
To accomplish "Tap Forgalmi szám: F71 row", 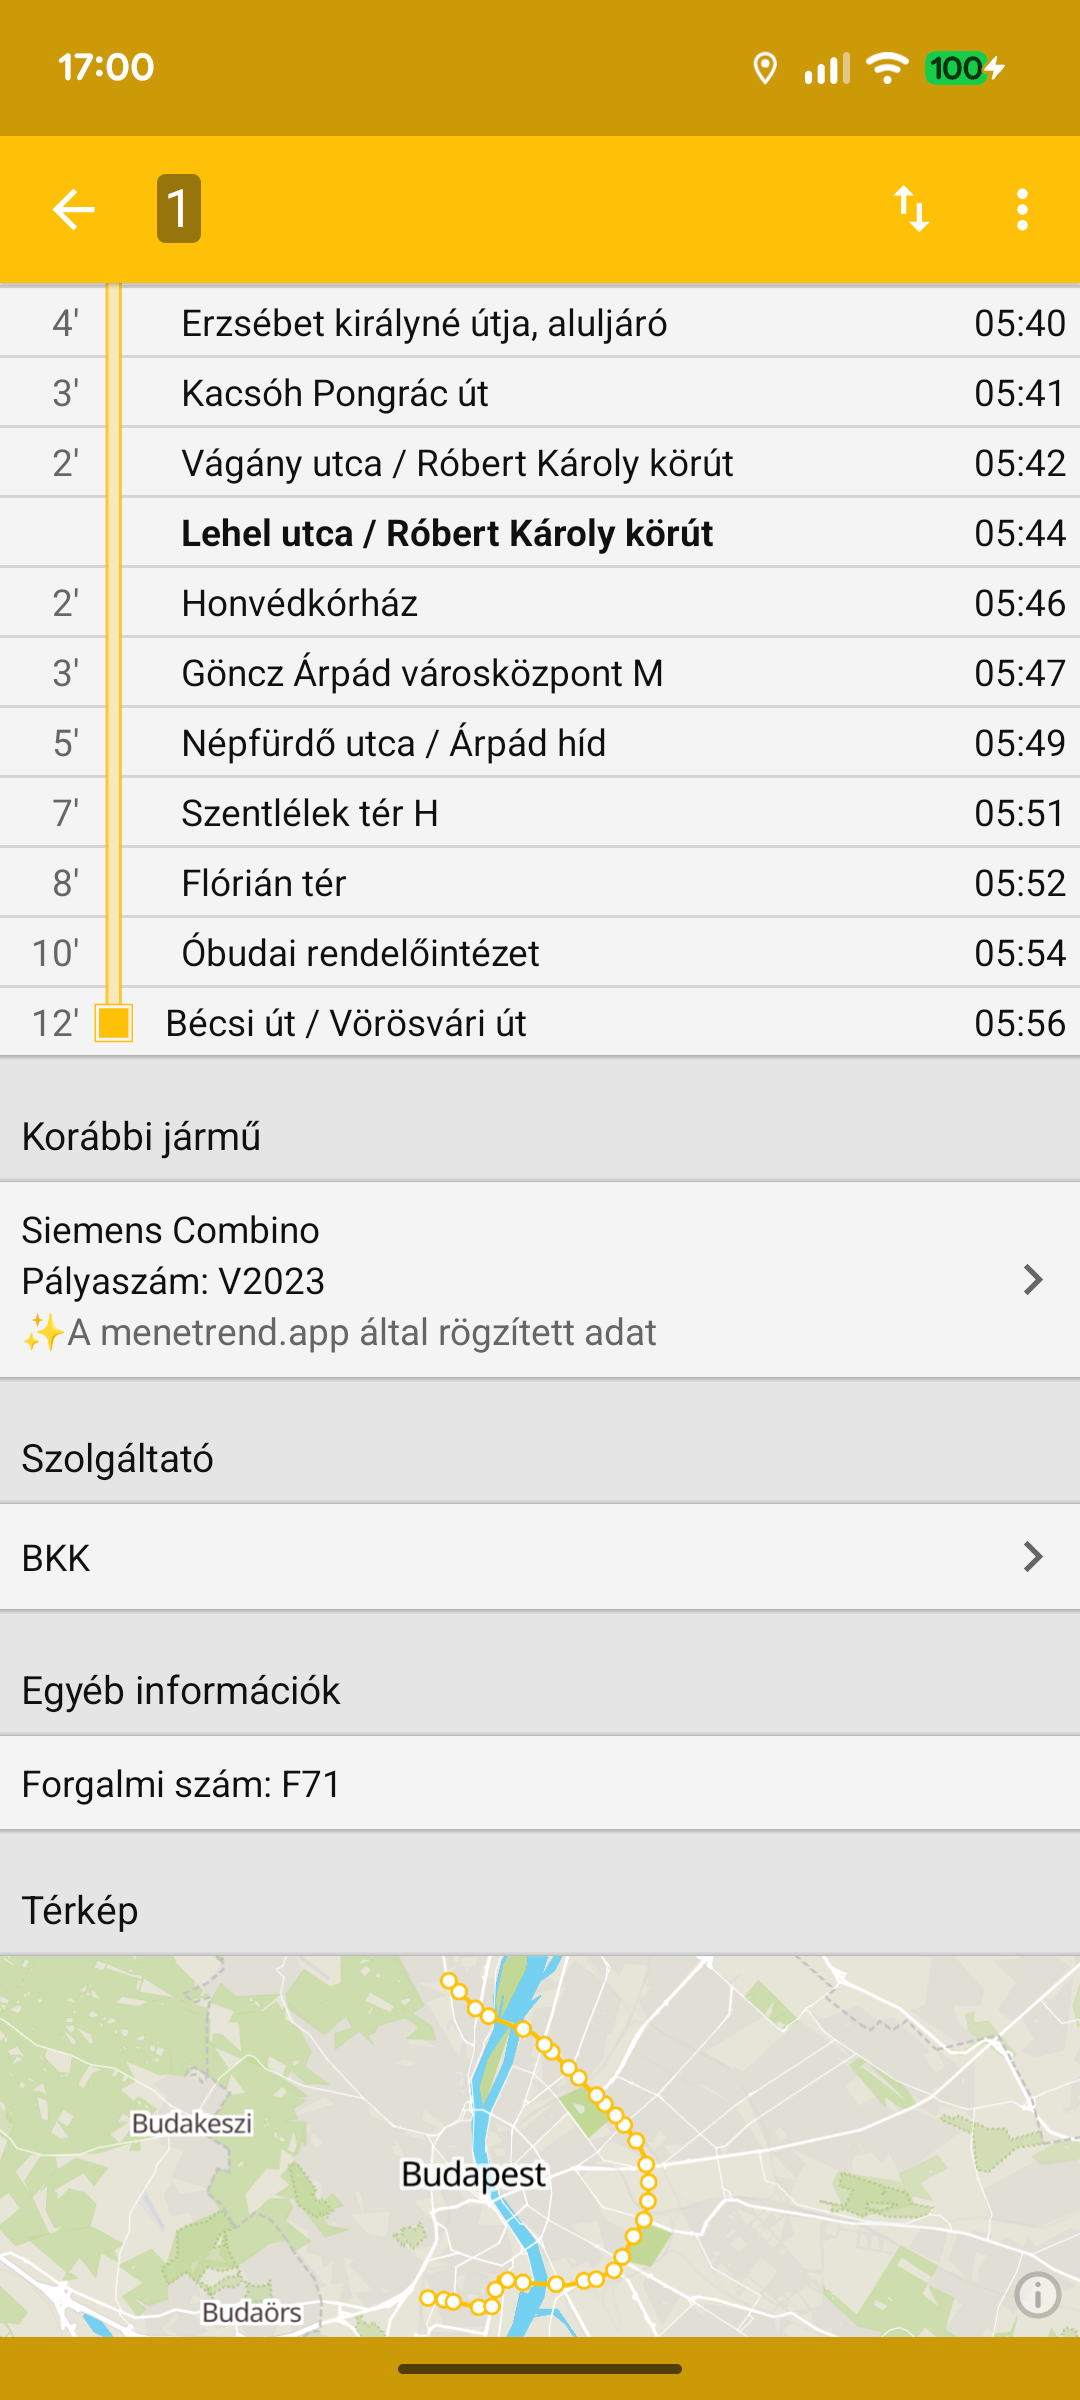I will point(540,1784).
